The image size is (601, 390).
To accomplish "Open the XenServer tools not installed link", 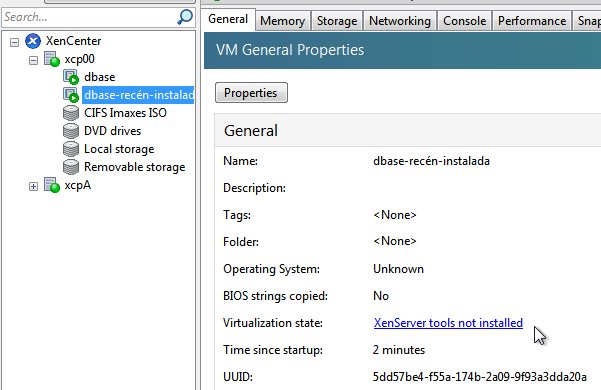I will (x=448, y=323).
